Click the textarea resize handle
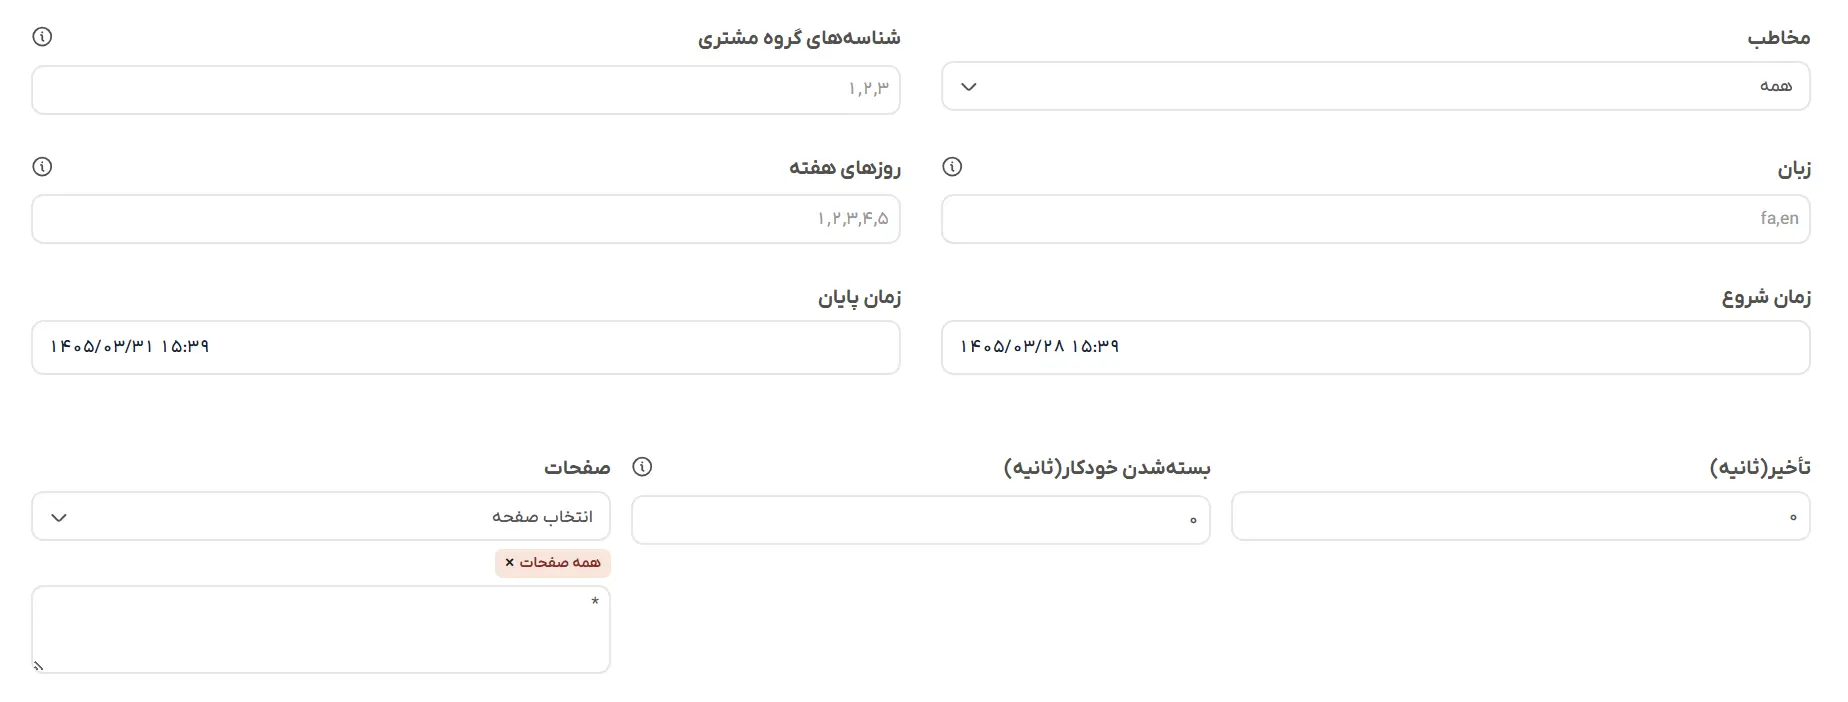This screenshot has height=702, width=1848. point(39,666)
